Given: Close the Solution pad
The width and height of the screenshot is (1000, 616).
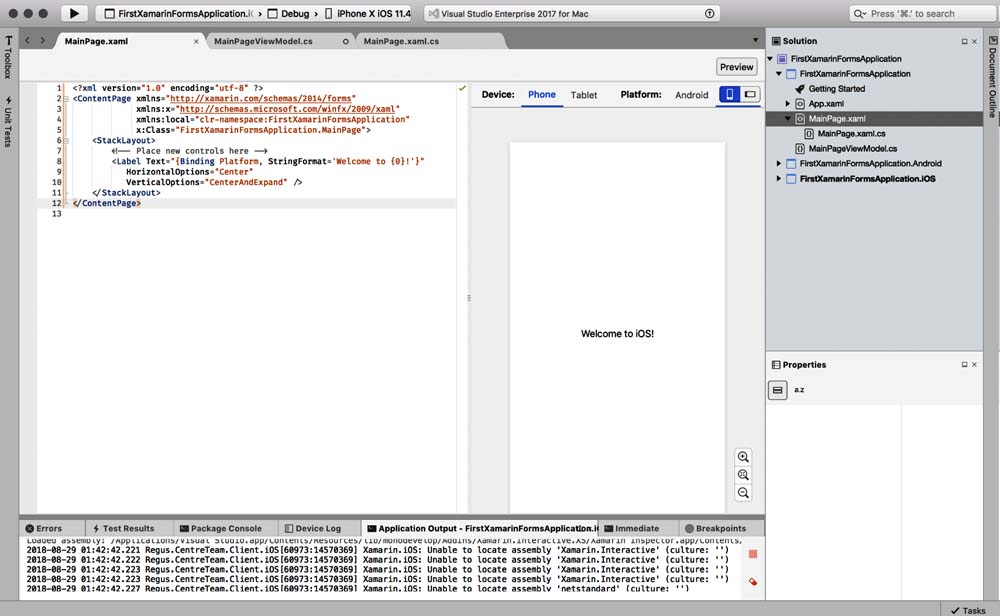Looking at the screenshot, I should tap(974, 41).
